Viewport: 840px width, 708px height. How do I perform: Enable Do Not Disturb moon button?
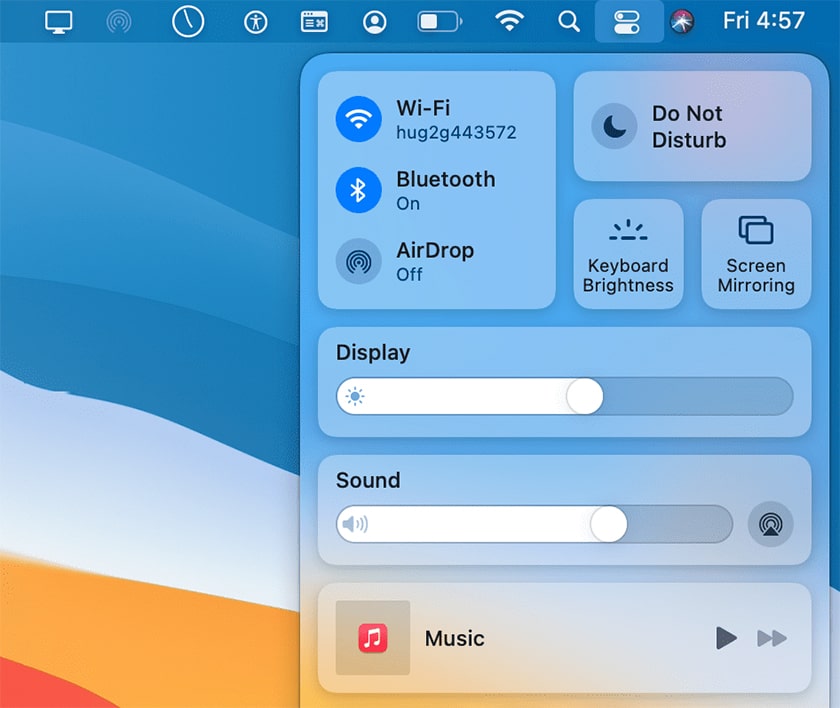tap(614, 126)
